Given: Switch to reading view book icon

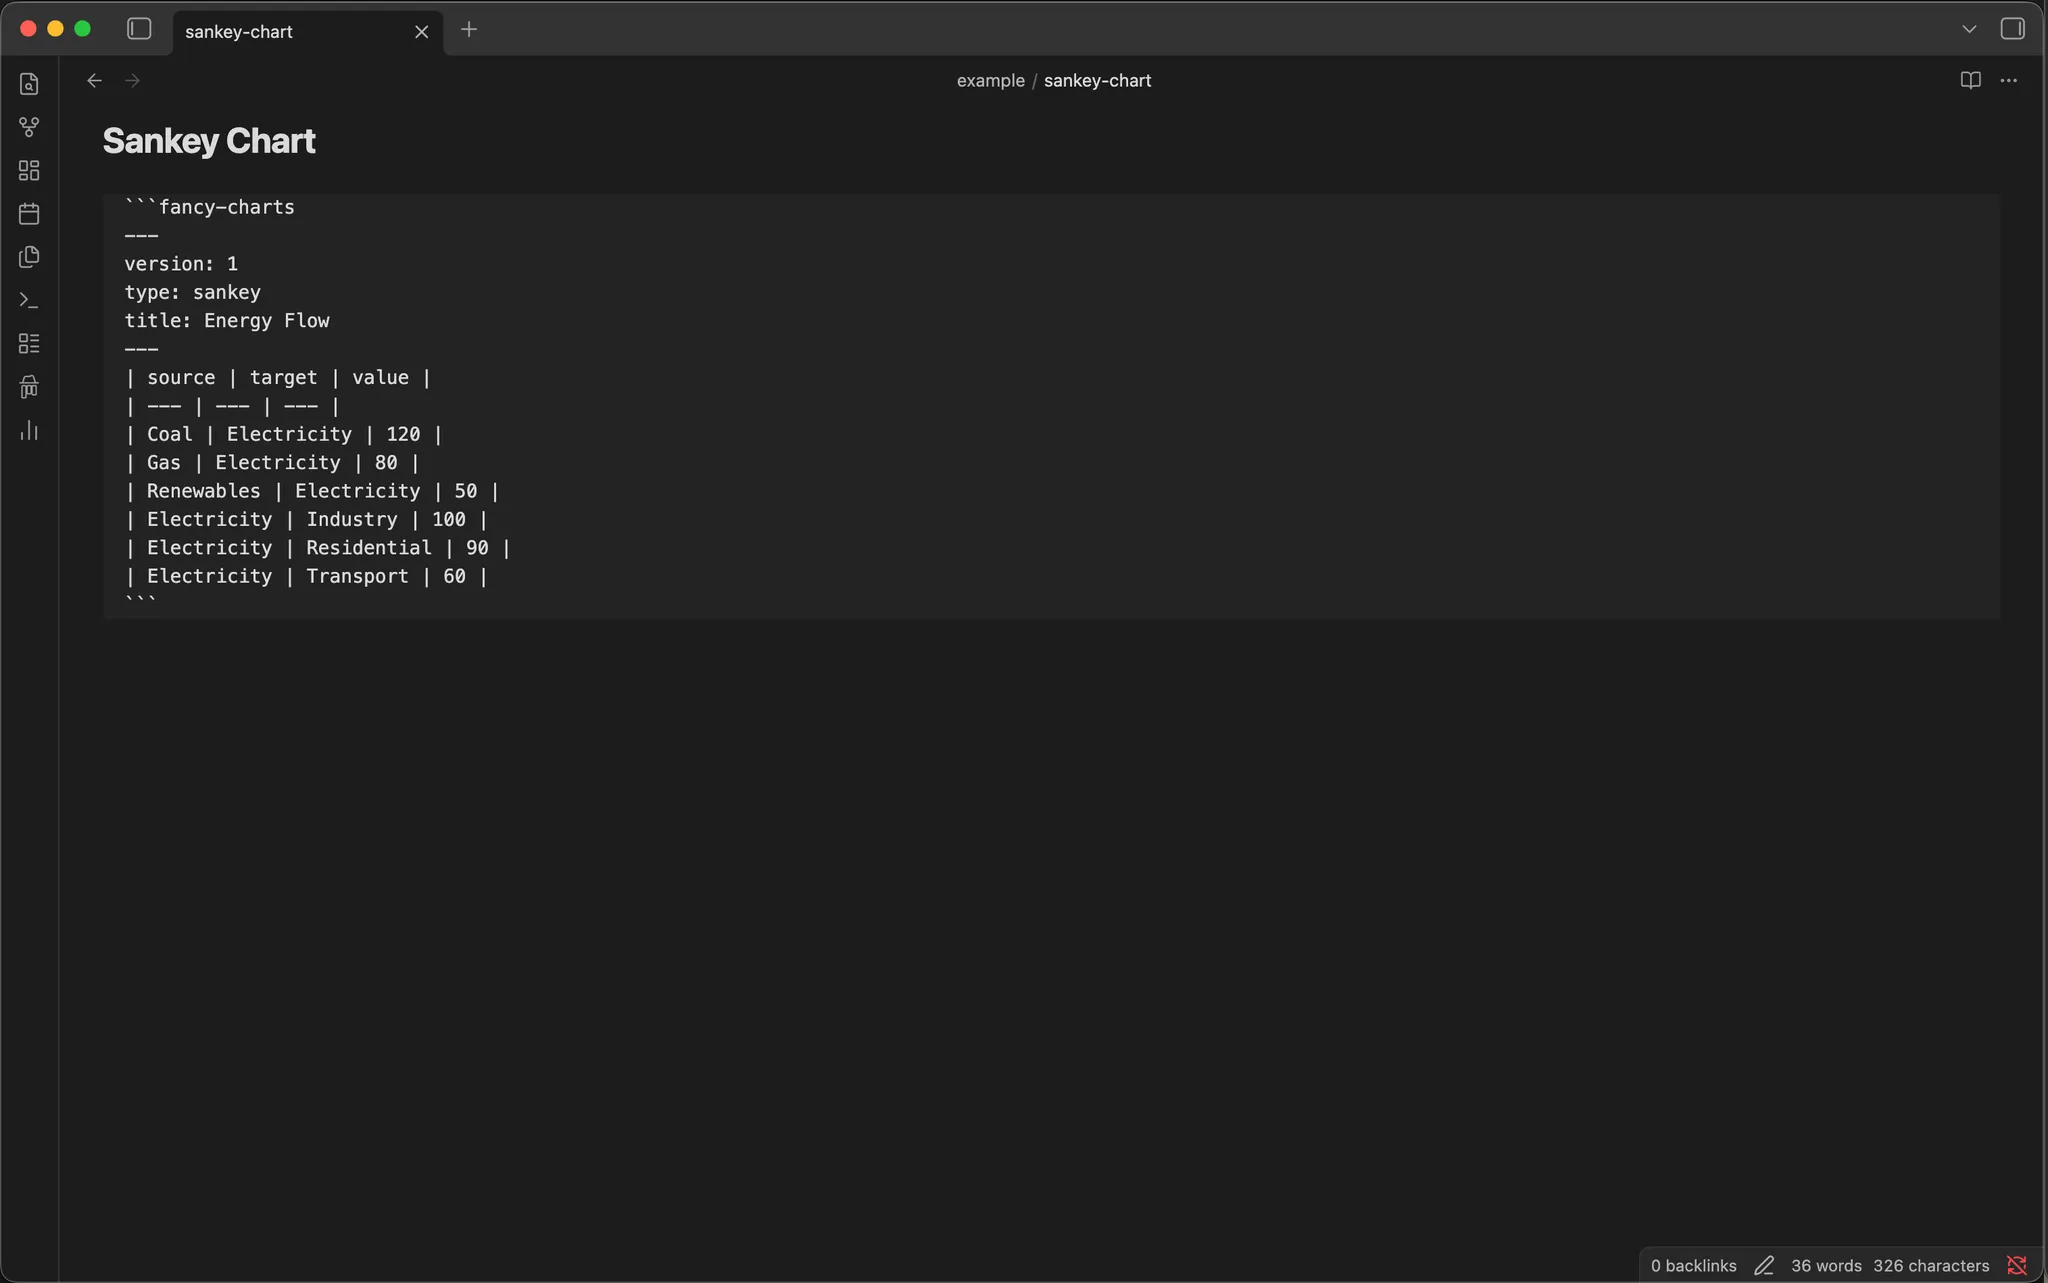Looking at the screenshot, I should click(1970, 81).
